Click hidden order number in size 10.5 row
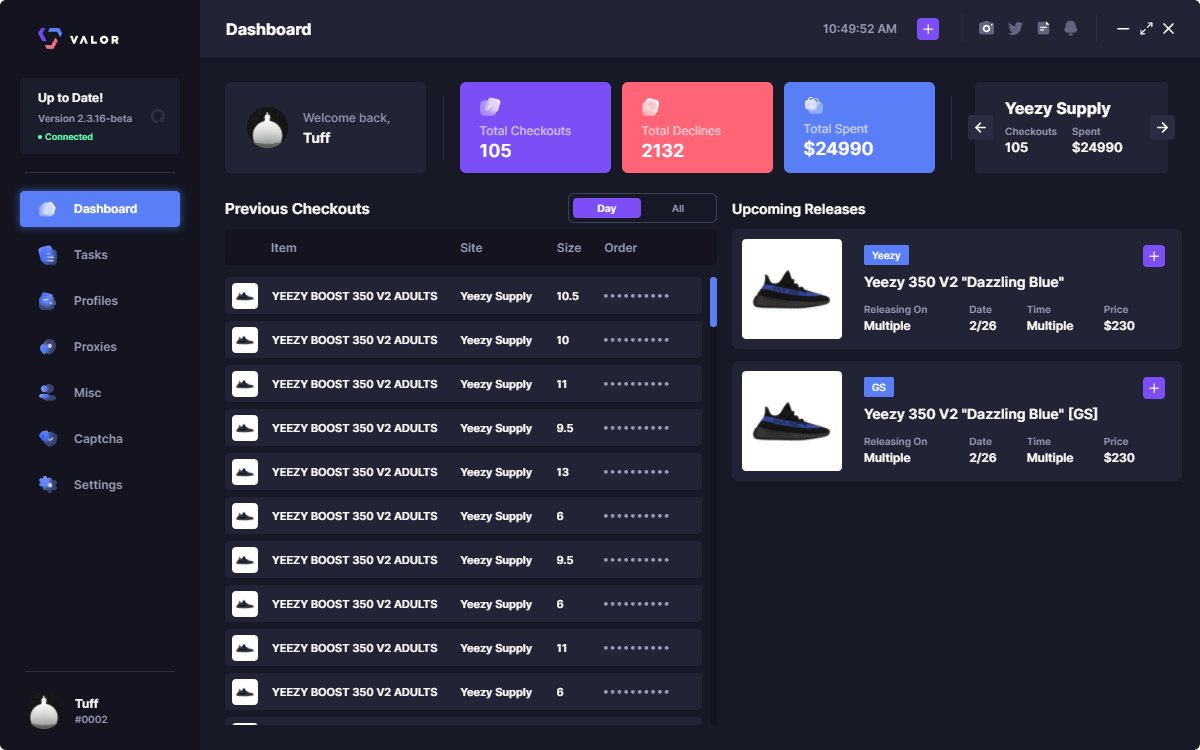Screen dimensions: 1200x750 click(636, 297)
